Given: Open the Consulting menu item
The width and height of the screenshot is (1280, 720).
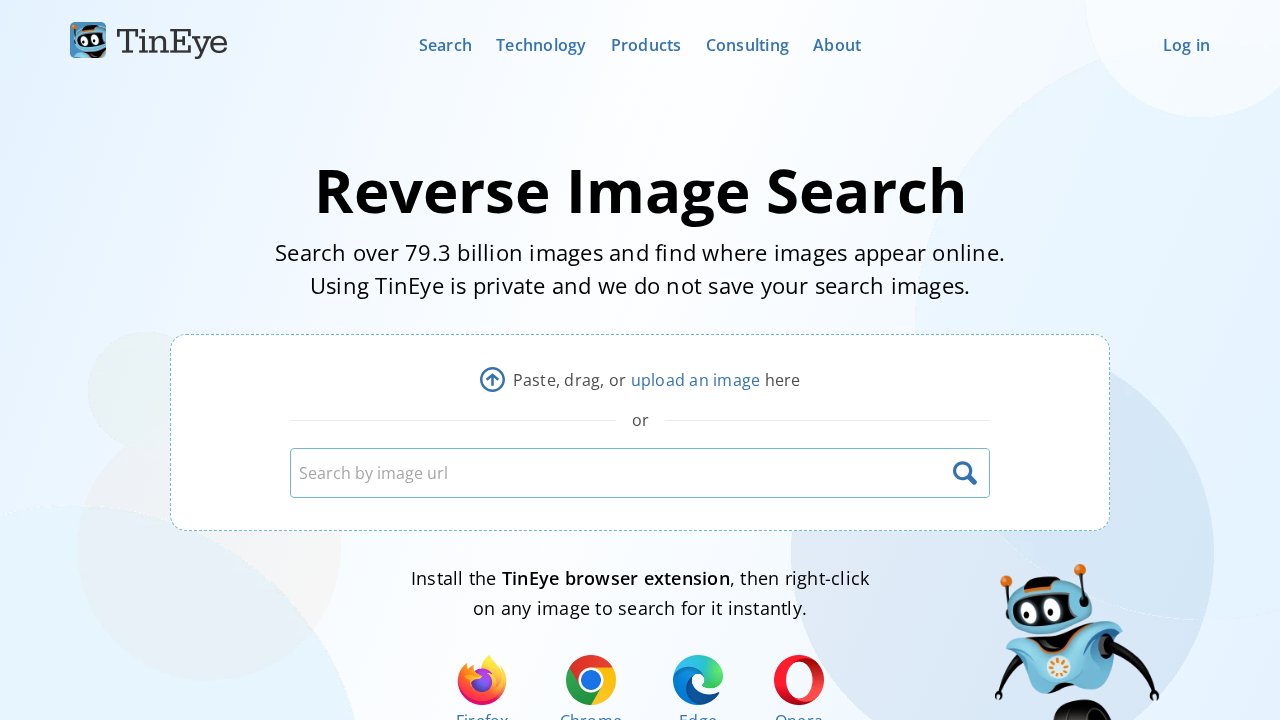Looking at the screenshot, I should 747,43.
